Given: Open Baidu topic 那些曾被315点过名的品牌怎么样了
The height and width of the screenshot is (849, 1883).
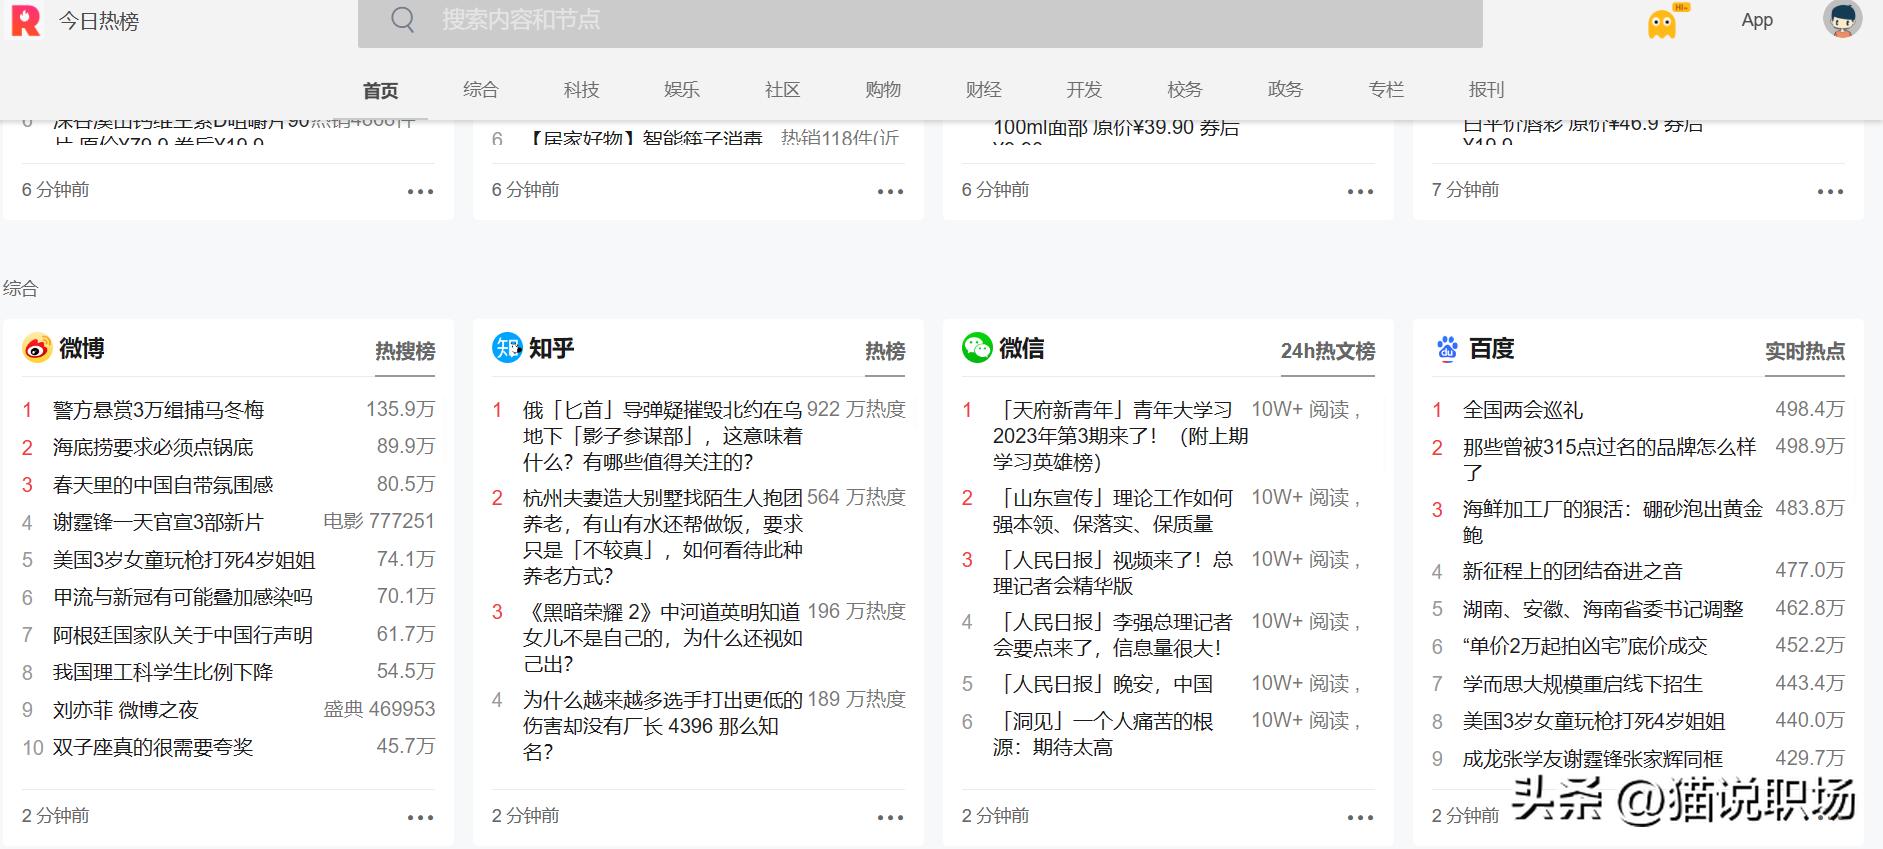Looking at the screenshot, I should 1609,459.
